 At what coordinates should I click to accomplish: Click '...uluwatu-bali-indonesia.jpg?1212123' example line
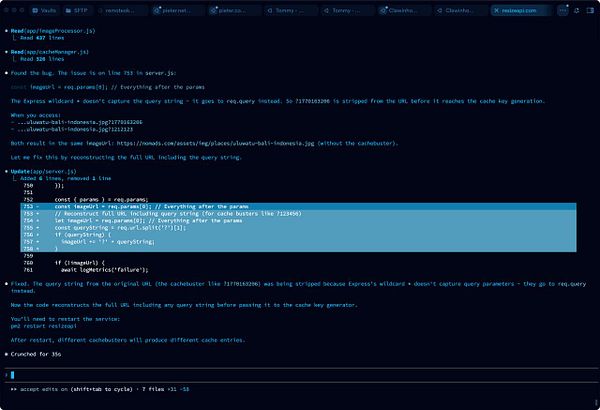75,129
